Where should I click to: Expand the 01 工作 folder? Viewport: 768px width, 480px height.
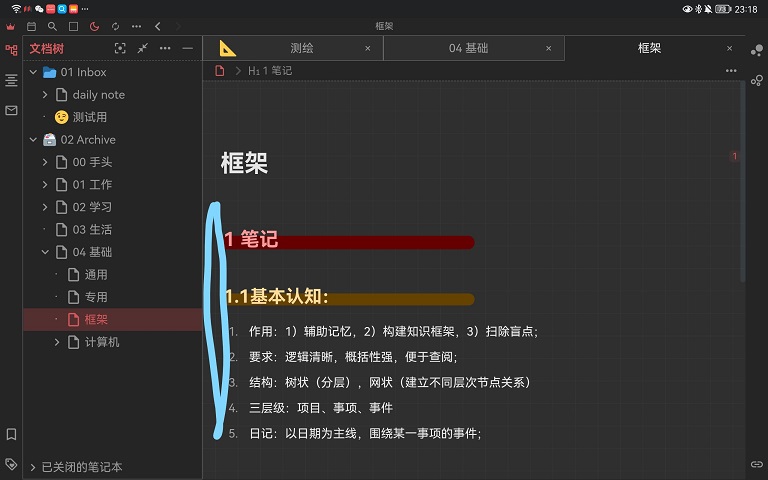45,185
